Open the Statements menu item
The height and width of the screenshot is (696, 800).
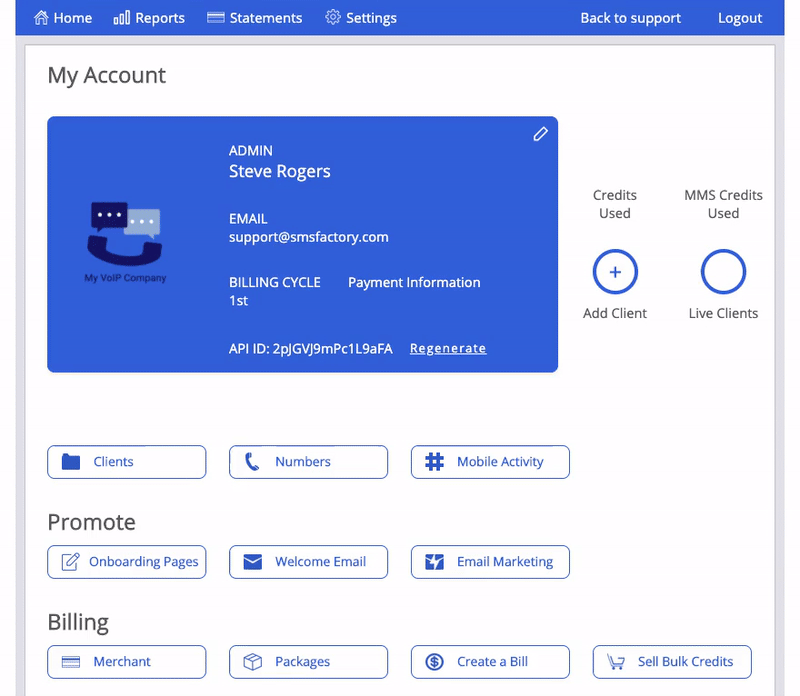pos(255,18)
